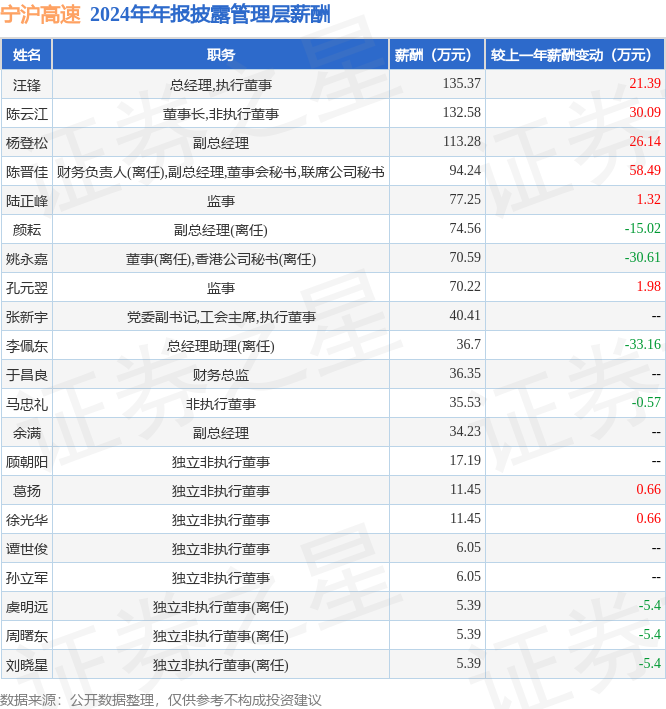Click the change value 21.39

point(645,83)
